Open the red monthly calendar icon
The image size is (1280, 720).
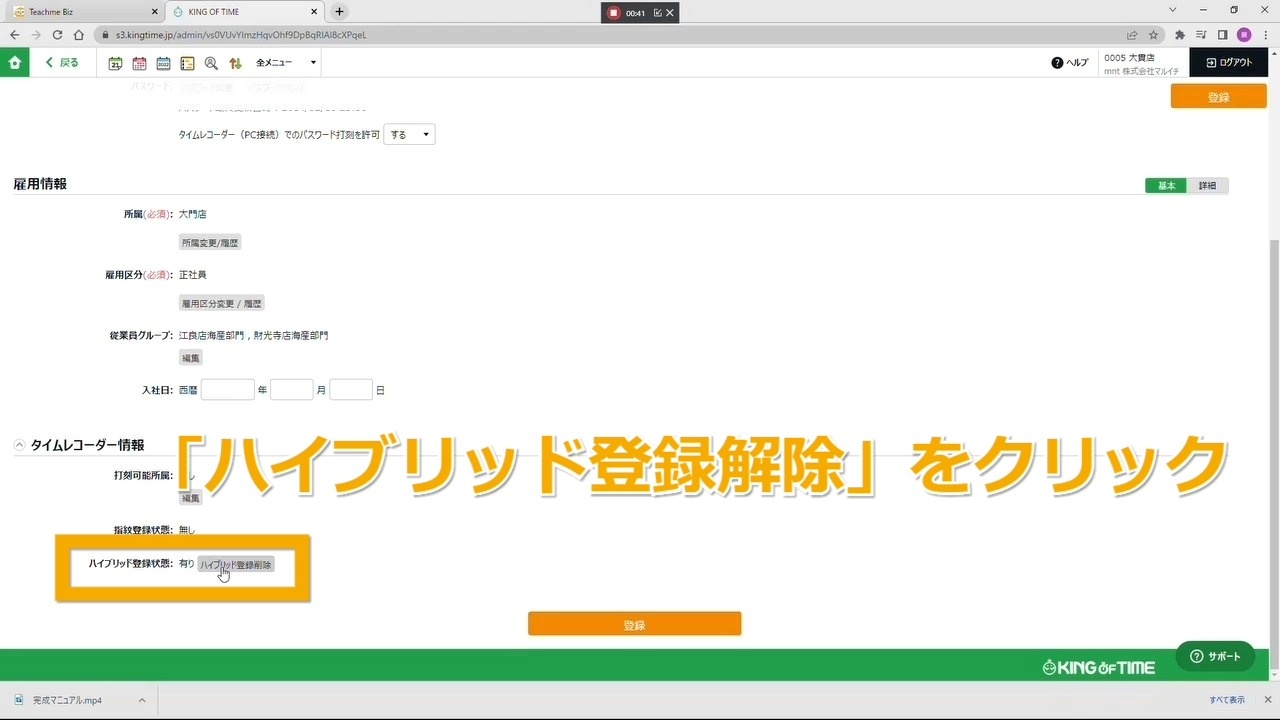(x=139, y=63)
